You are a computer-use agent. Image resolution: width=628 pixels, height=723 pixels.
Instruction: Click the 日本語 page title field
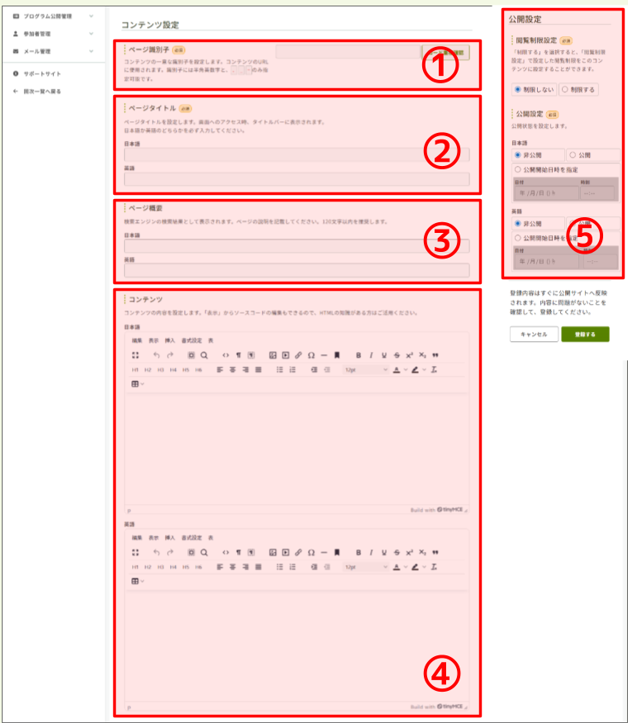(x=297, y=154)
